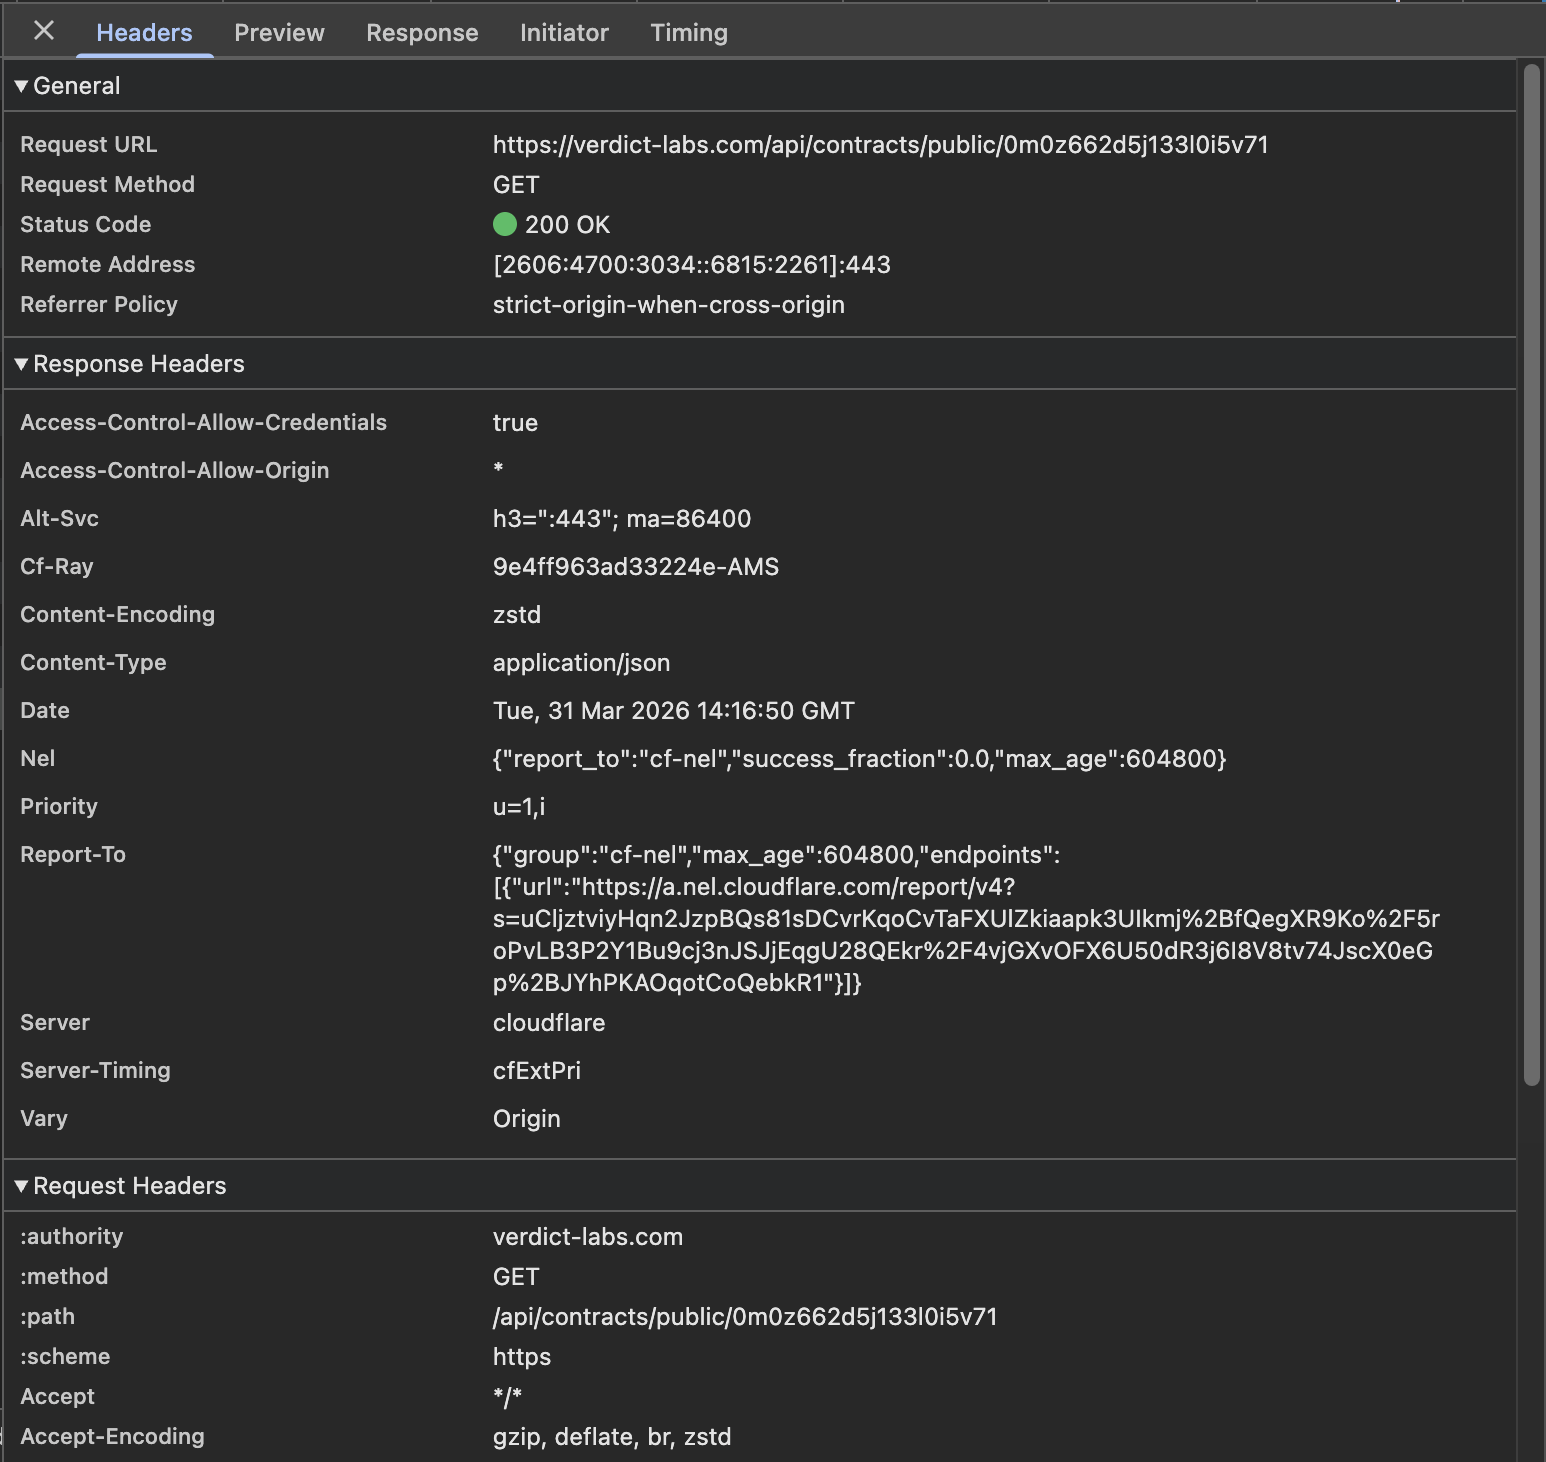Close the network request details panel
The height and width of the screenshot is (1462, 1546).
[x=43, y=31]
